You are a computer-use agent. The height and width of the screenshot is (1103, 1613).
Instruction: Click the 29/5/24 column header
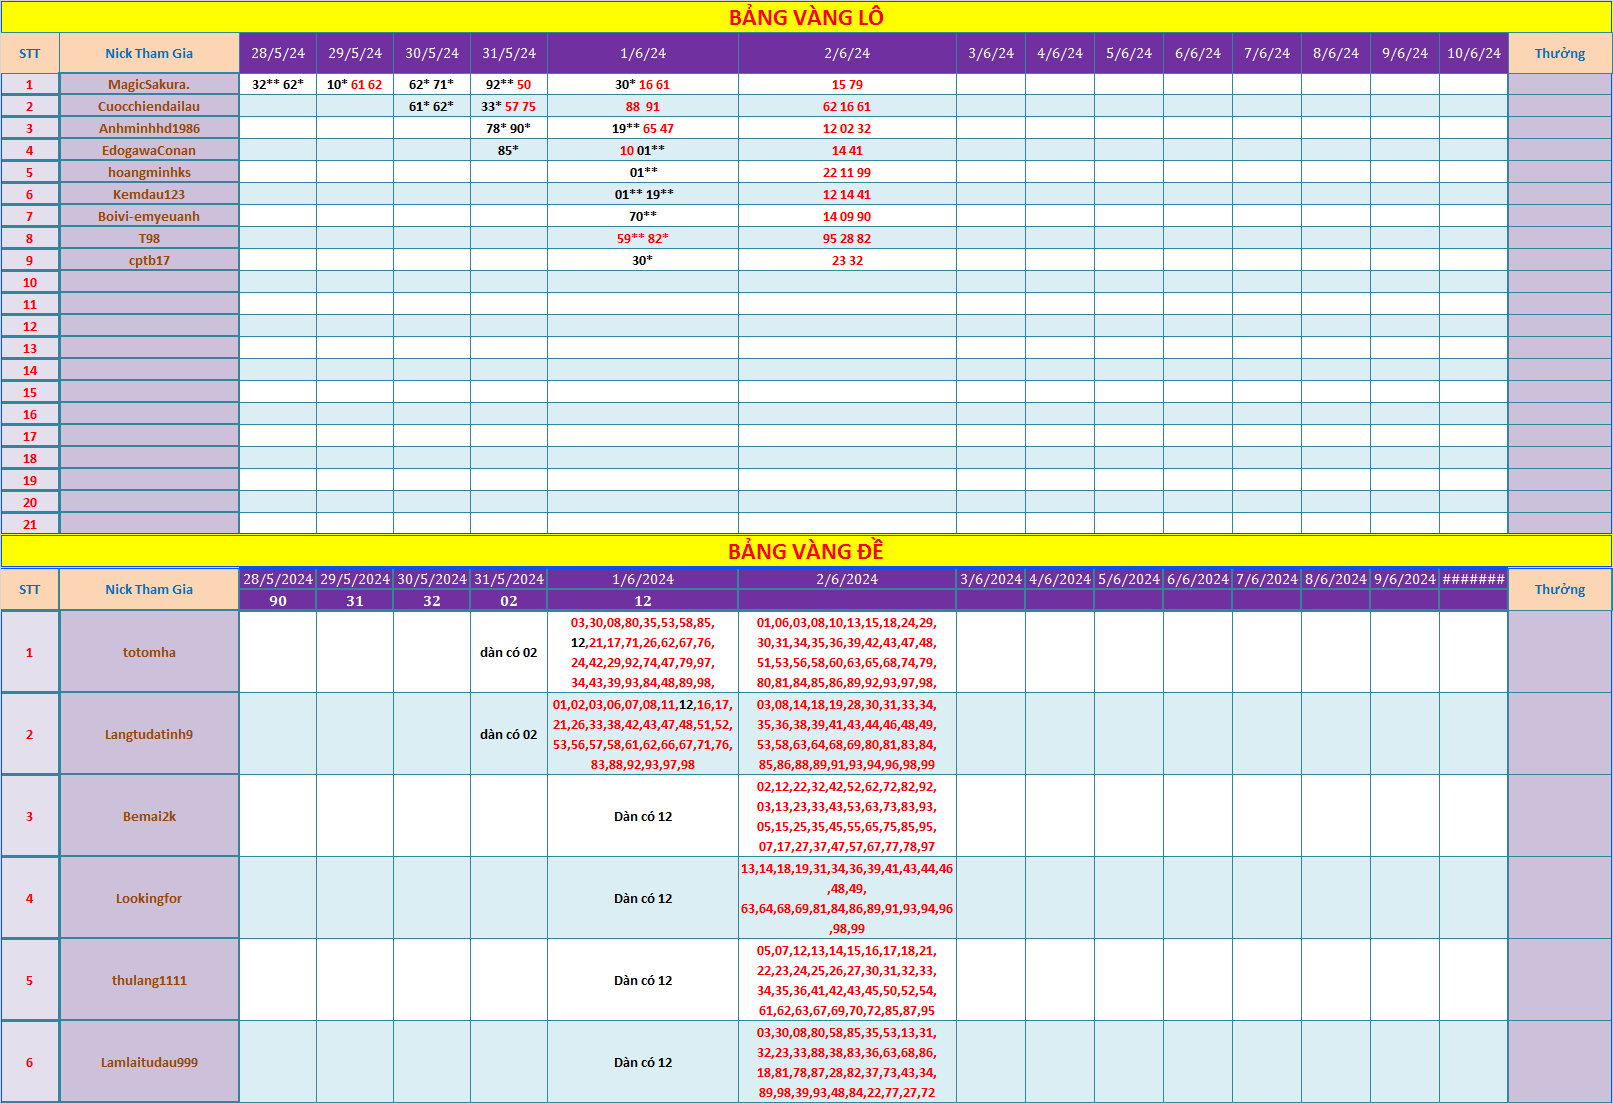click(x=355, y=53)
